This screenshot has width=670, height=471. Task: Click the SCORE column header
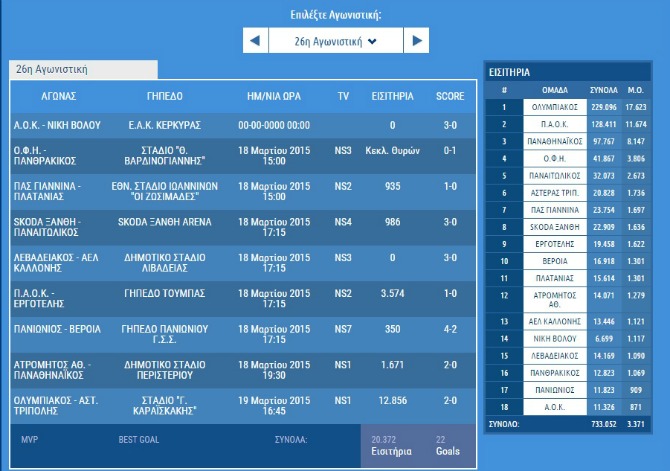[450, 97]
